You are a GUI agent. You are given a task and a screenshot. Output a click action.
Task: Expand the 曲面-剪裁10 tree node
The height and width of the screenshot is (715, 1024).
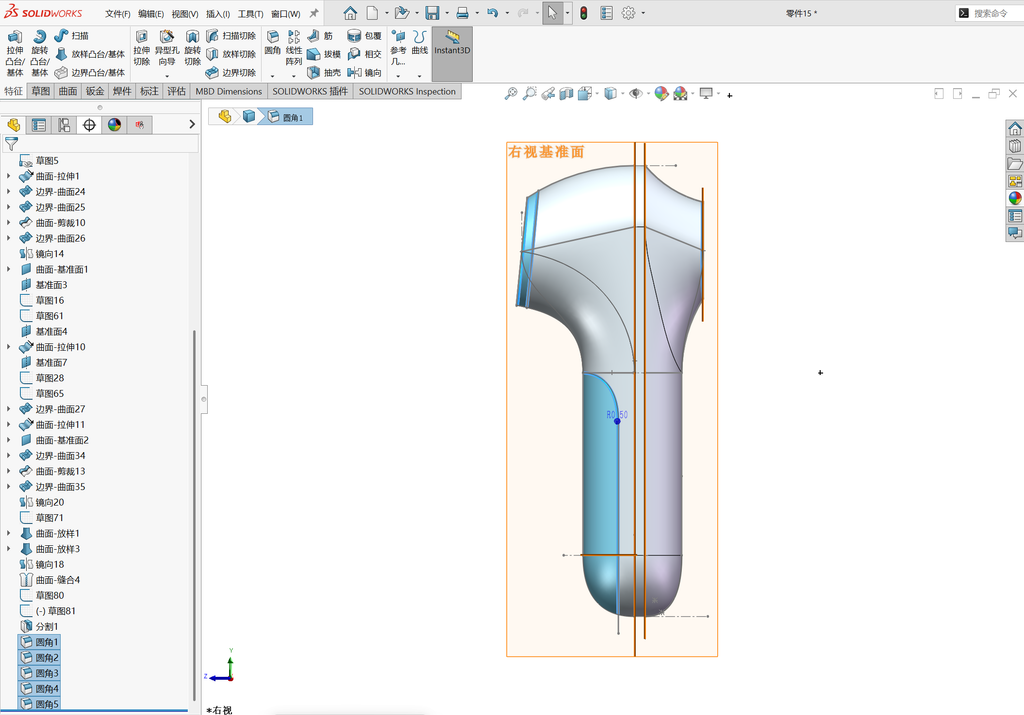pos(8,223)
